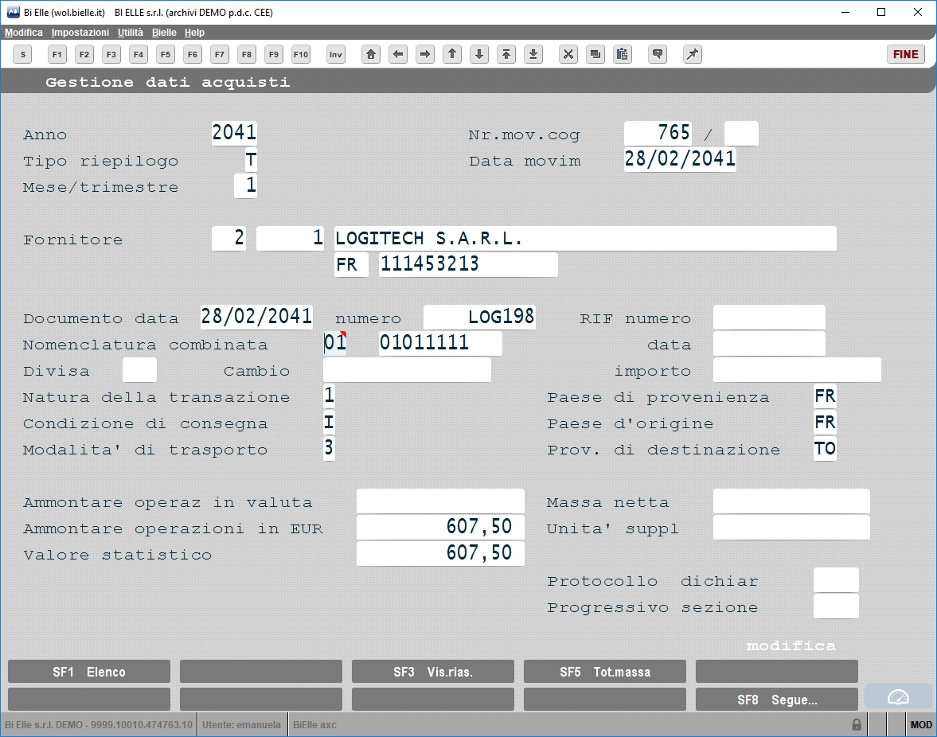Click the empty Massa netta field
The height and width of the screenshot is (737, 937).
pyautogui.click(x=791, y=501)
